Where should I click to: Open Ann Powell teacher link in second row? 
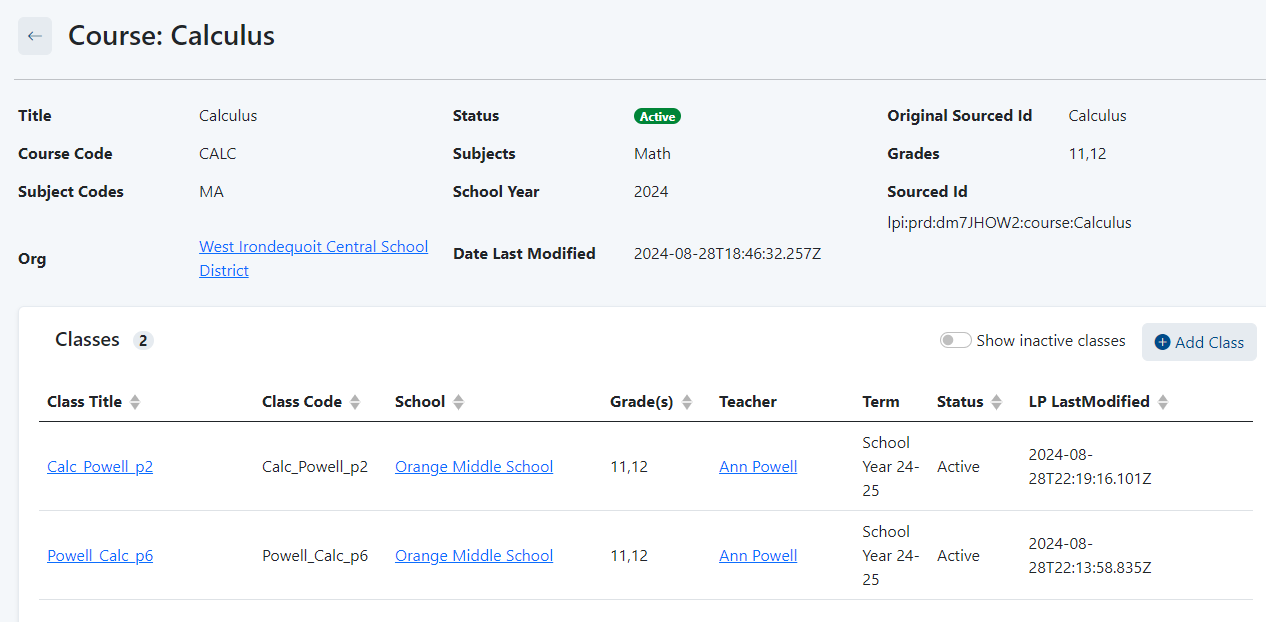tap(758, 556)
